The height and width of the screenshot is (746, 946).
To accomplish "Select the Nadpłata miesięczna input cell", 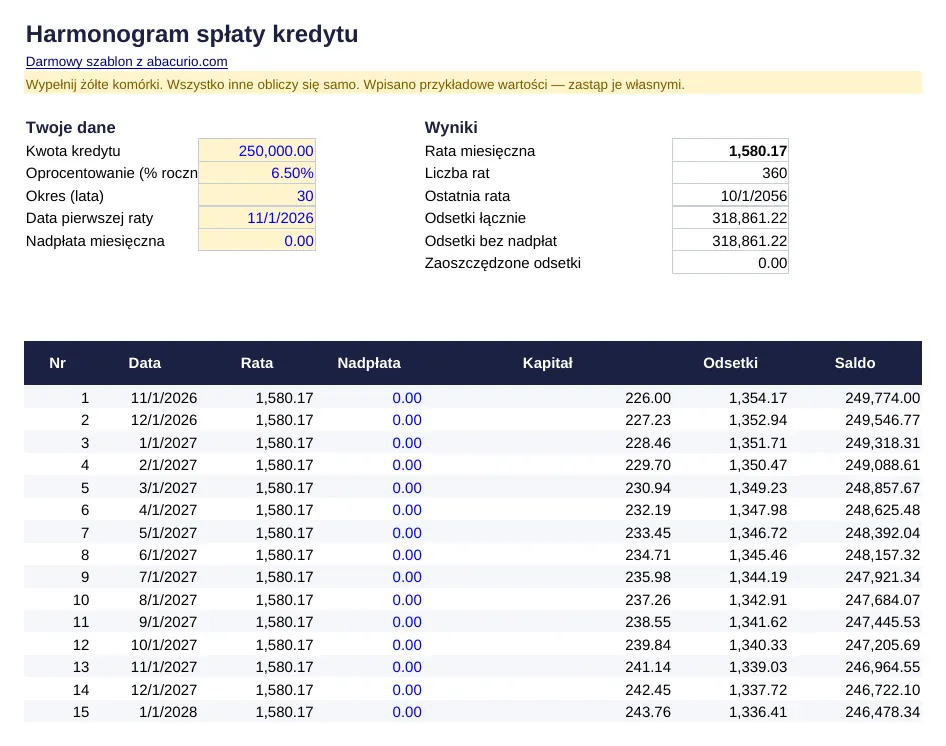I will coord(257,241).
